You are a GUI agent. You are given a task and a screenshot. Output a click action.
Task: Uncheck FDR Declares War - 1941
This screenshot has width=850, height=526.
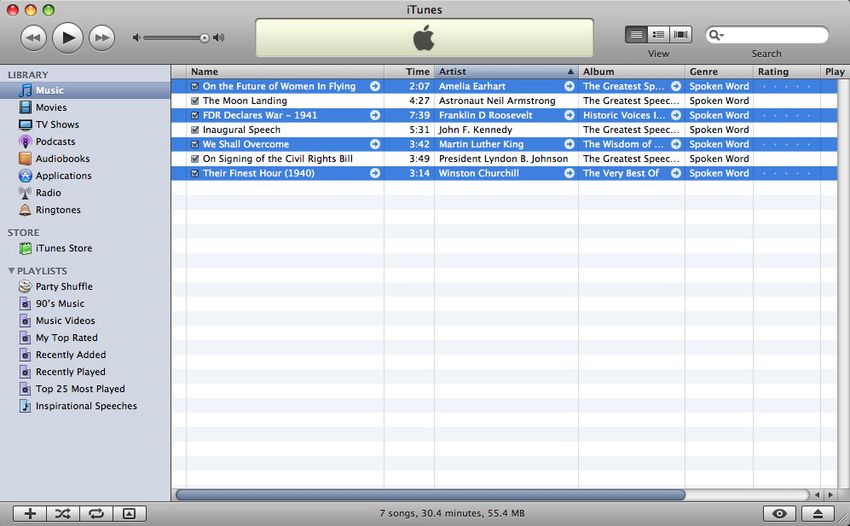click(195, 116)
